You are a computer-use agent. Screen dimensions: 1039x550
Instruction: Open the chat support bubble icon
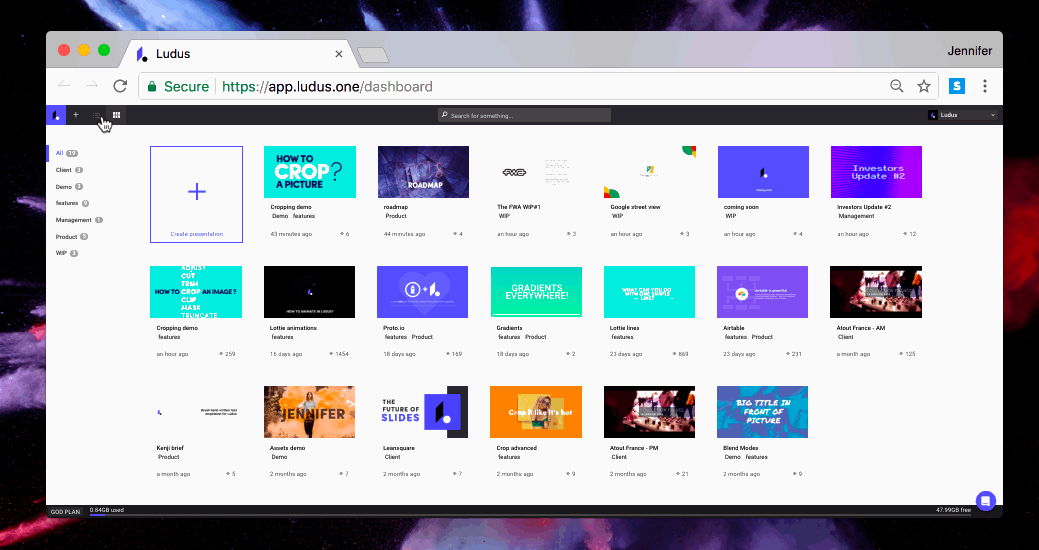[985, 501]
